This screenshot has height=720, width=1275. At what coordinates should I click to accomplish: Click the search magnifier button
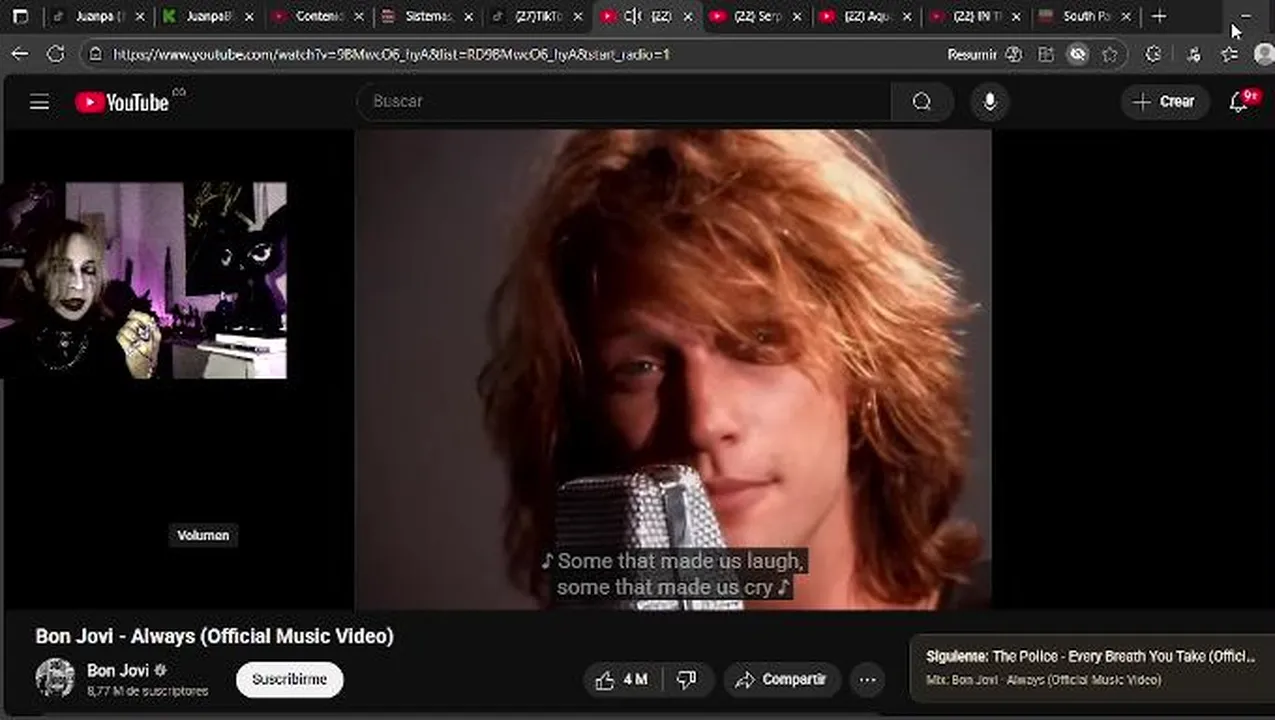[922, 101]
